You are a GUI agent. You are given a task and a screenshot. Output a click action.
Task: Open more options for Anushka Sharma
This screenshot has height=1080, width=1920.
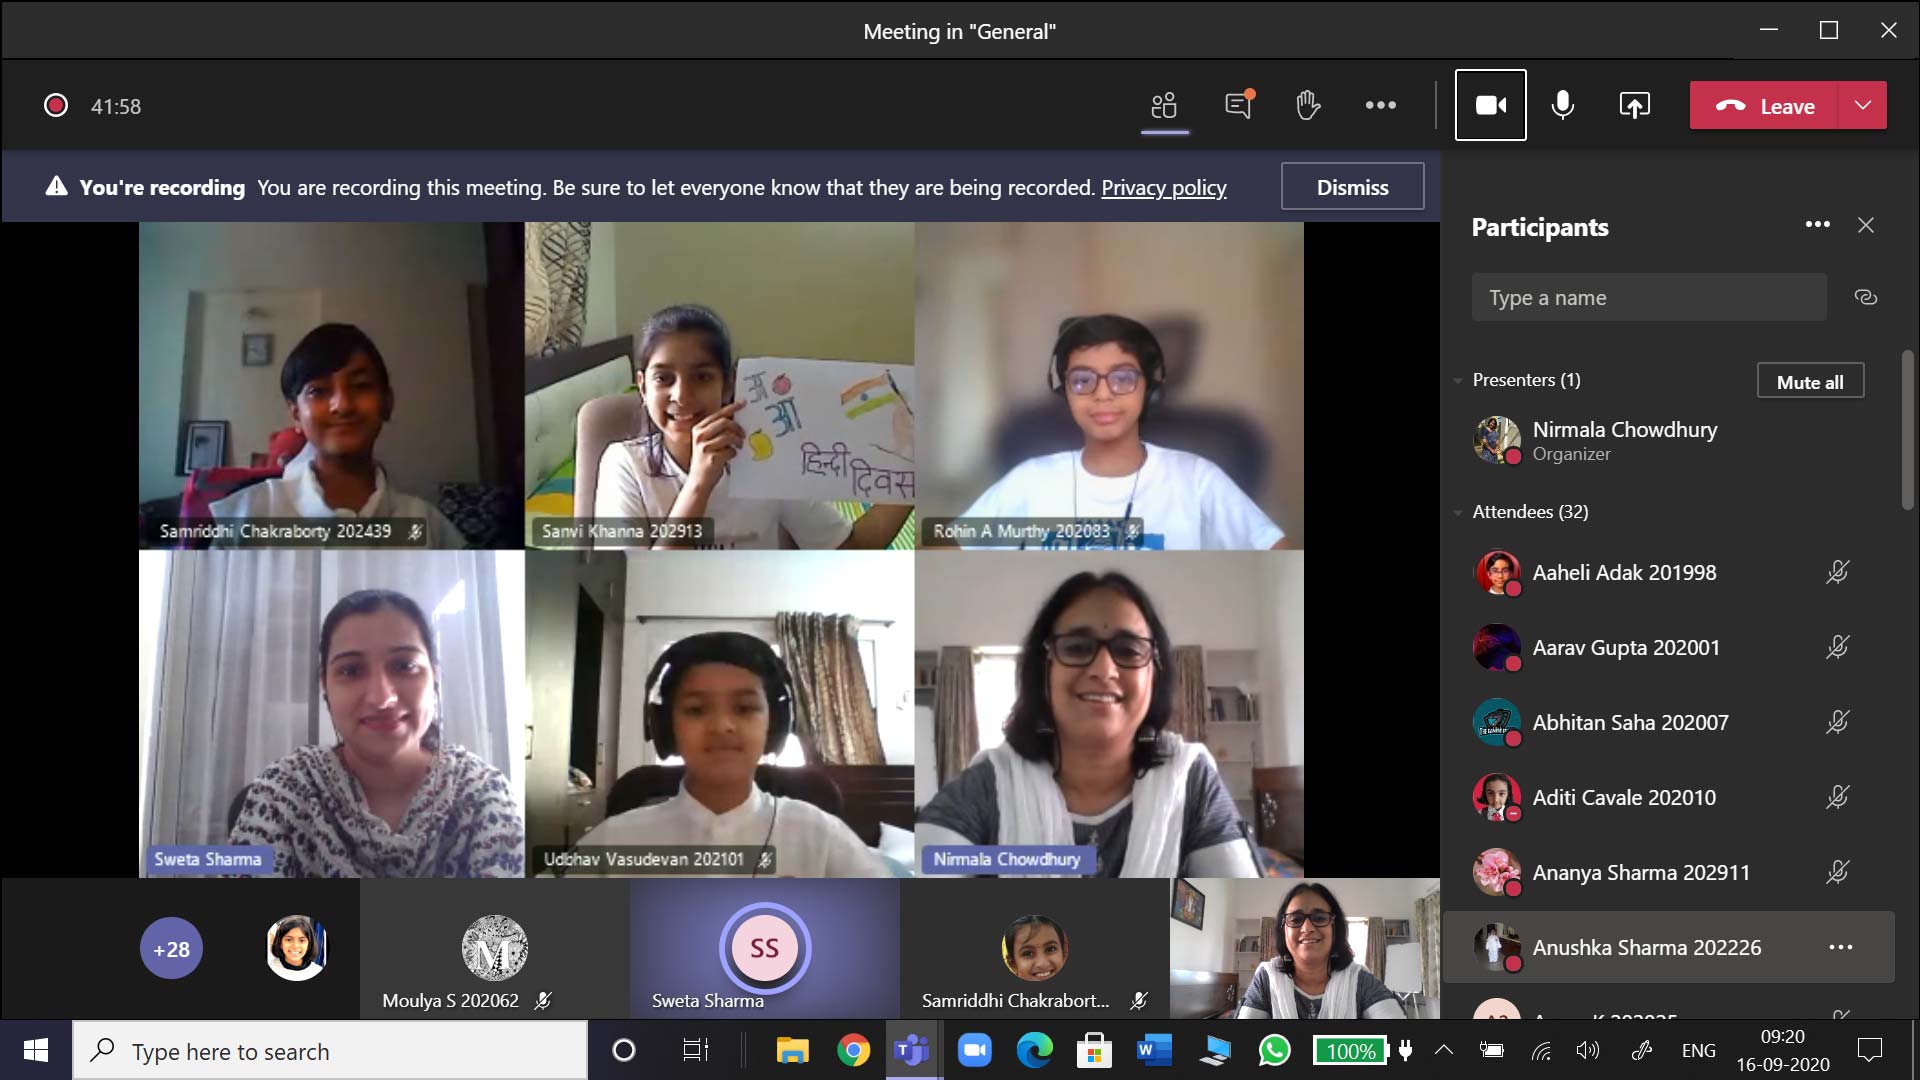click(1840, 947)
